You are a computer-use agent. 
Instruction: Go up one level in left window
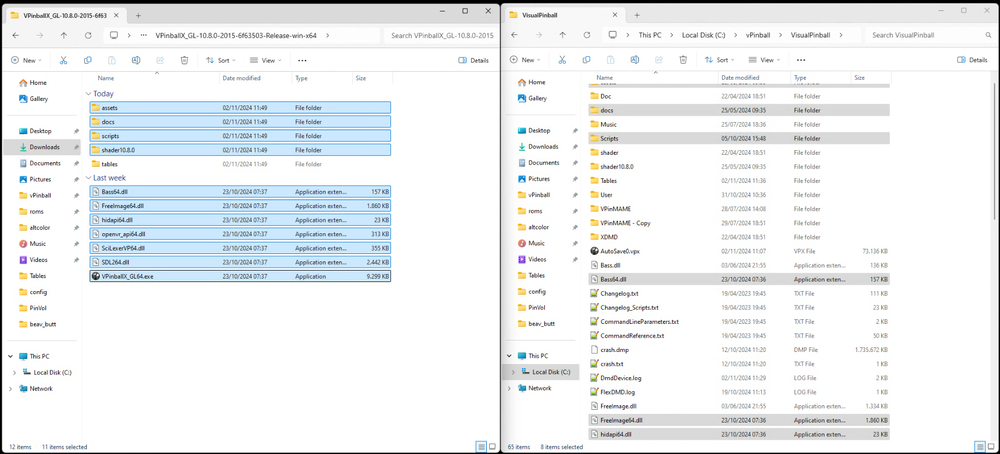click(64, 35)
